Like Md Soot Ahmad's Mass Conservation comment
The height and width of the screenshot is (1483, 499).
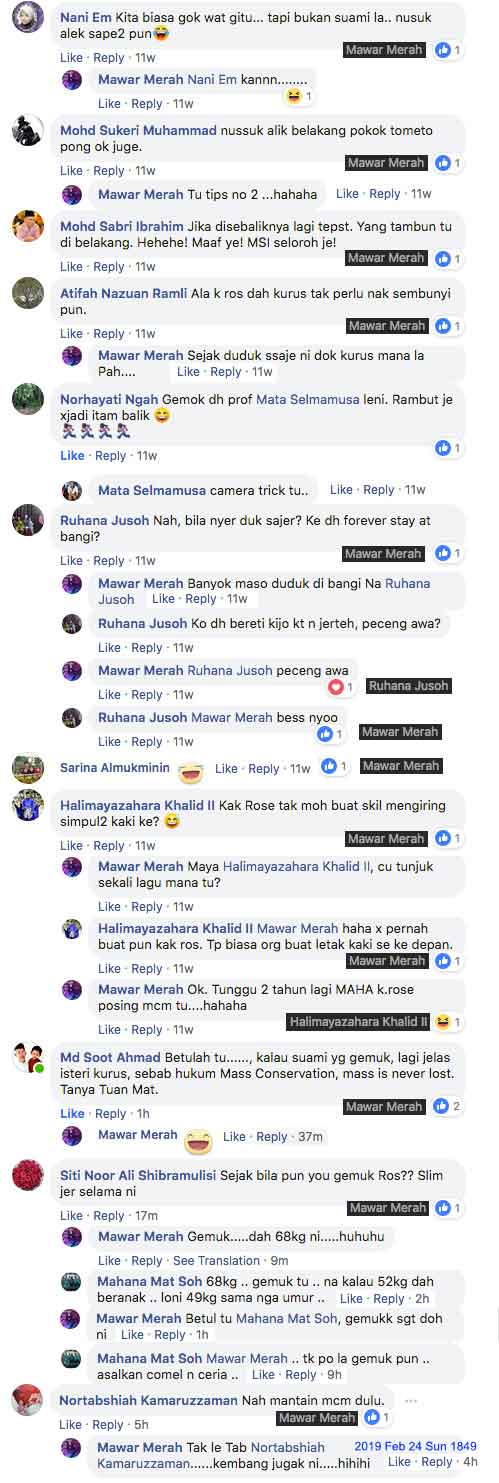pyautogui.click(x=72, y=1113)
